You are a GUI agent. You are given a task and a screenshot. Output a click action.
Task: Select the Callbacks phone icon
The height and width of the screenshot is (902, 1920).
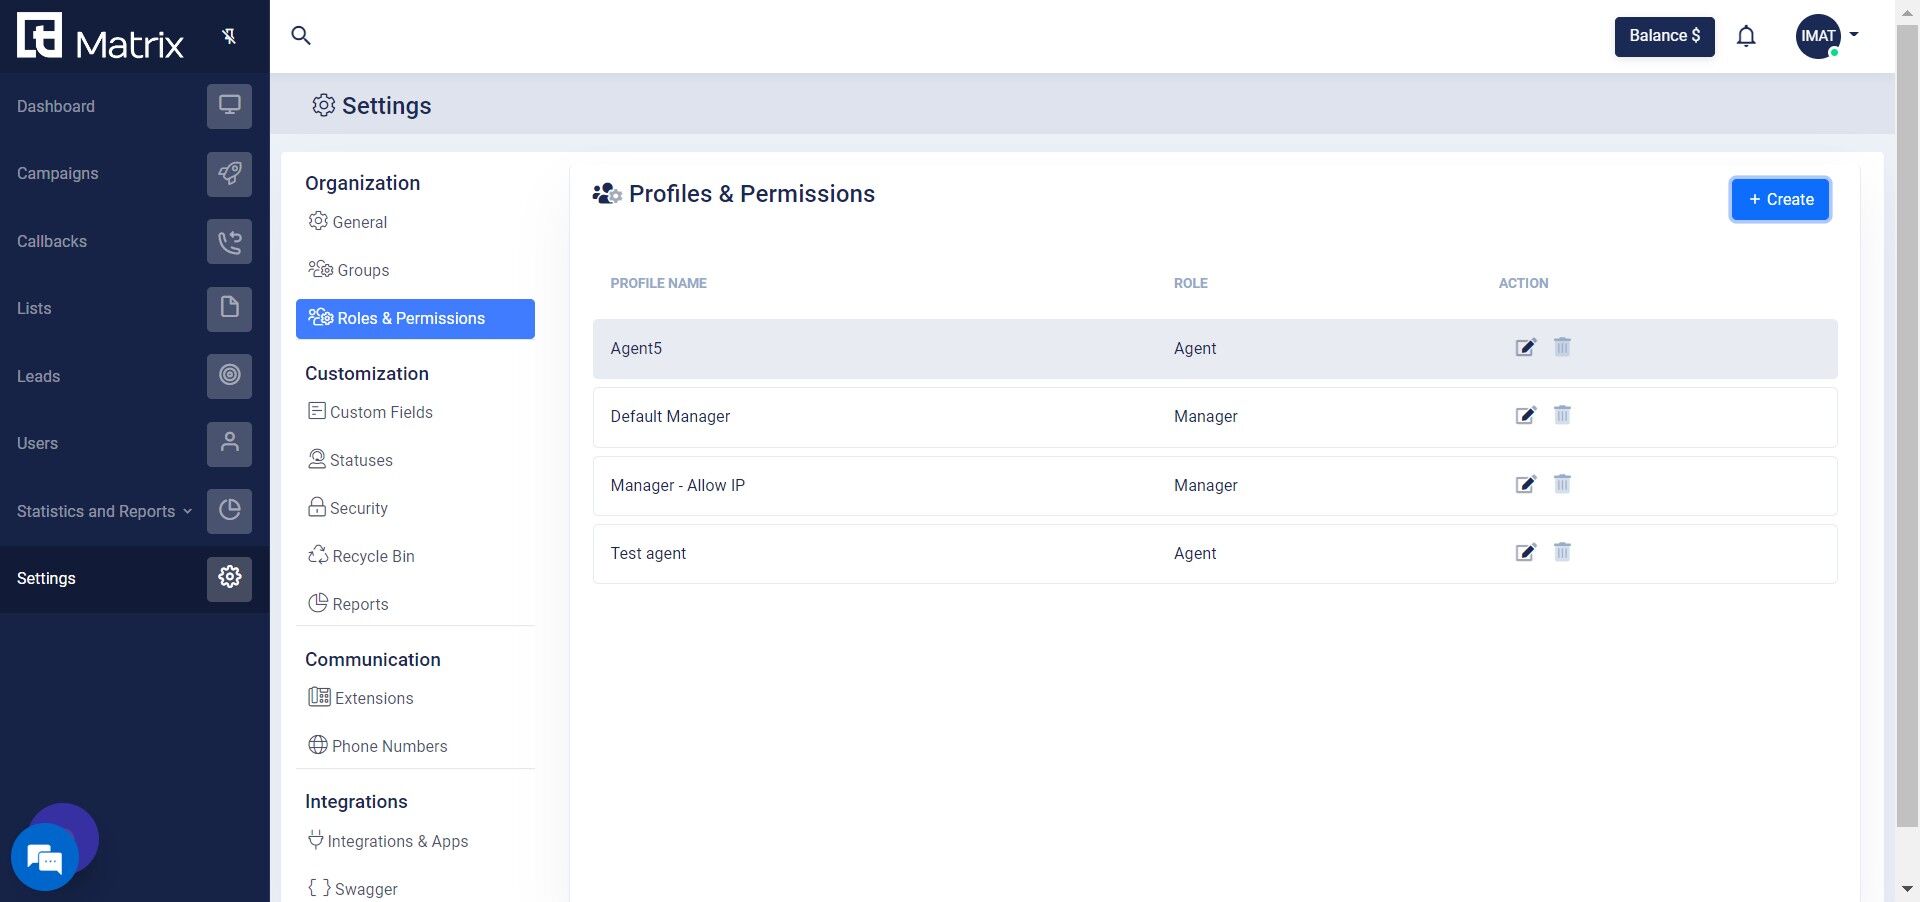pos(229,241)
